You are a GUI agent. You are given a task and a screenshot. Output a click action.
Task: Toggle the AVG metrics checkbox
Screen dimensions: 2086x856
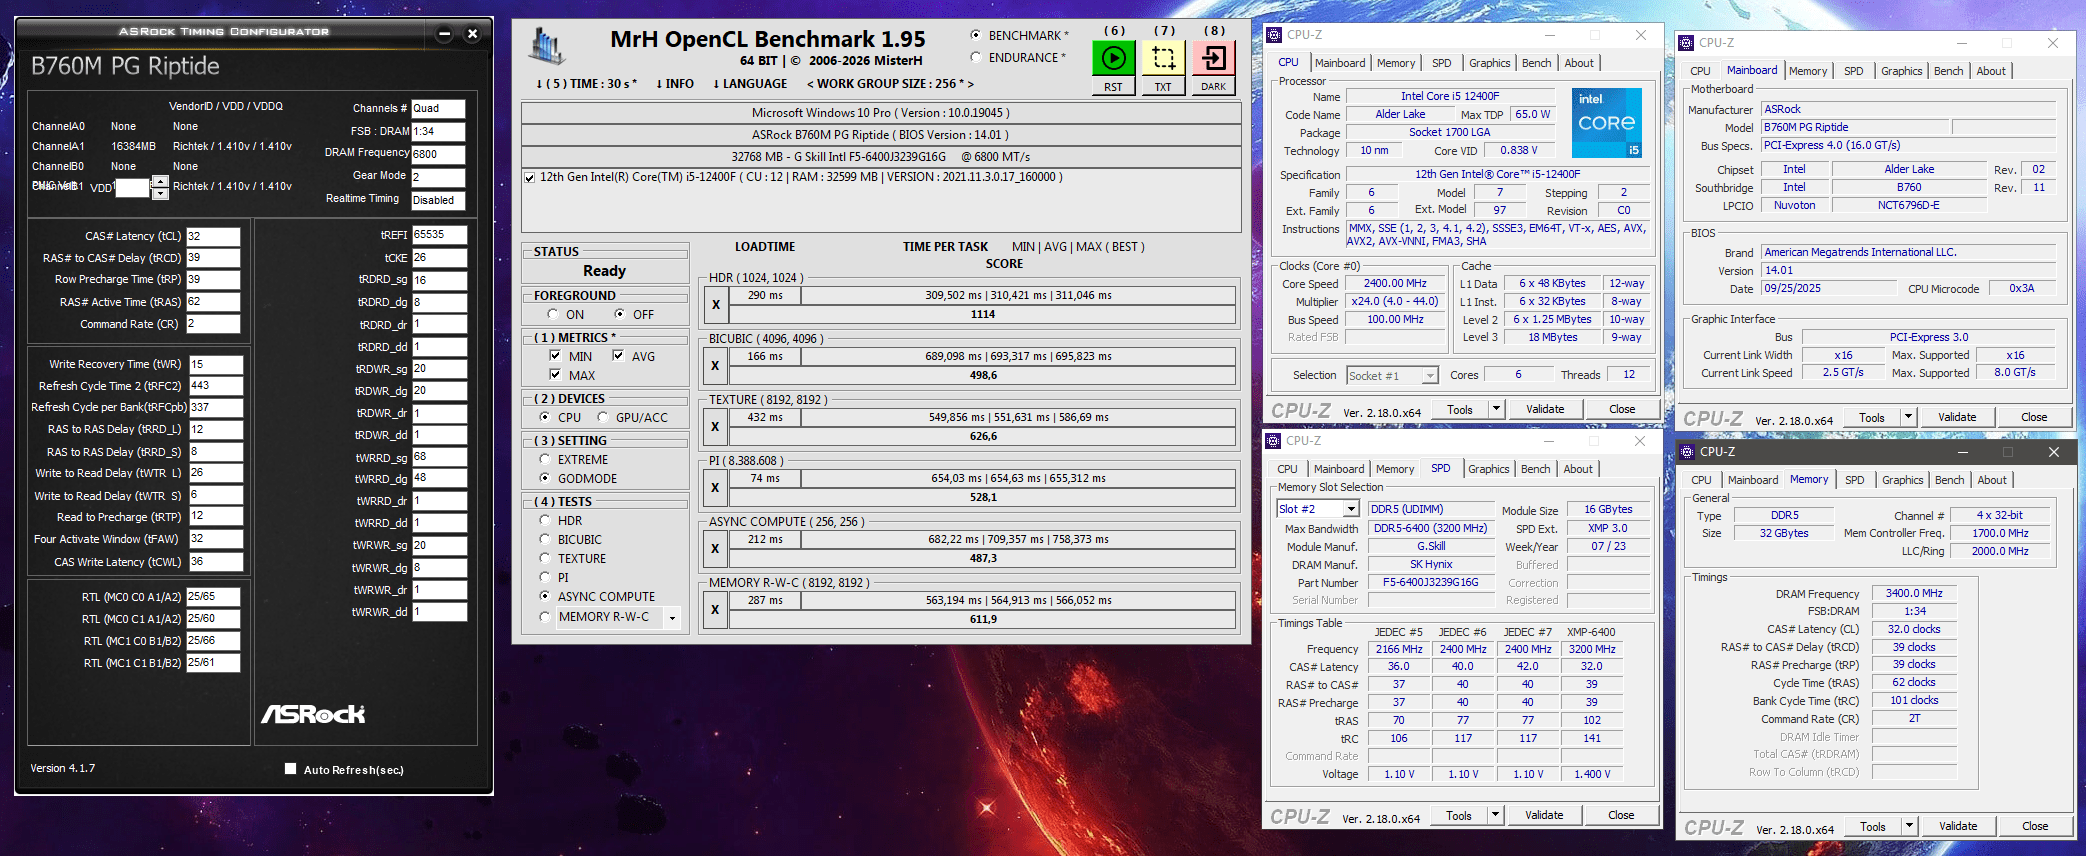coord(618,356)
